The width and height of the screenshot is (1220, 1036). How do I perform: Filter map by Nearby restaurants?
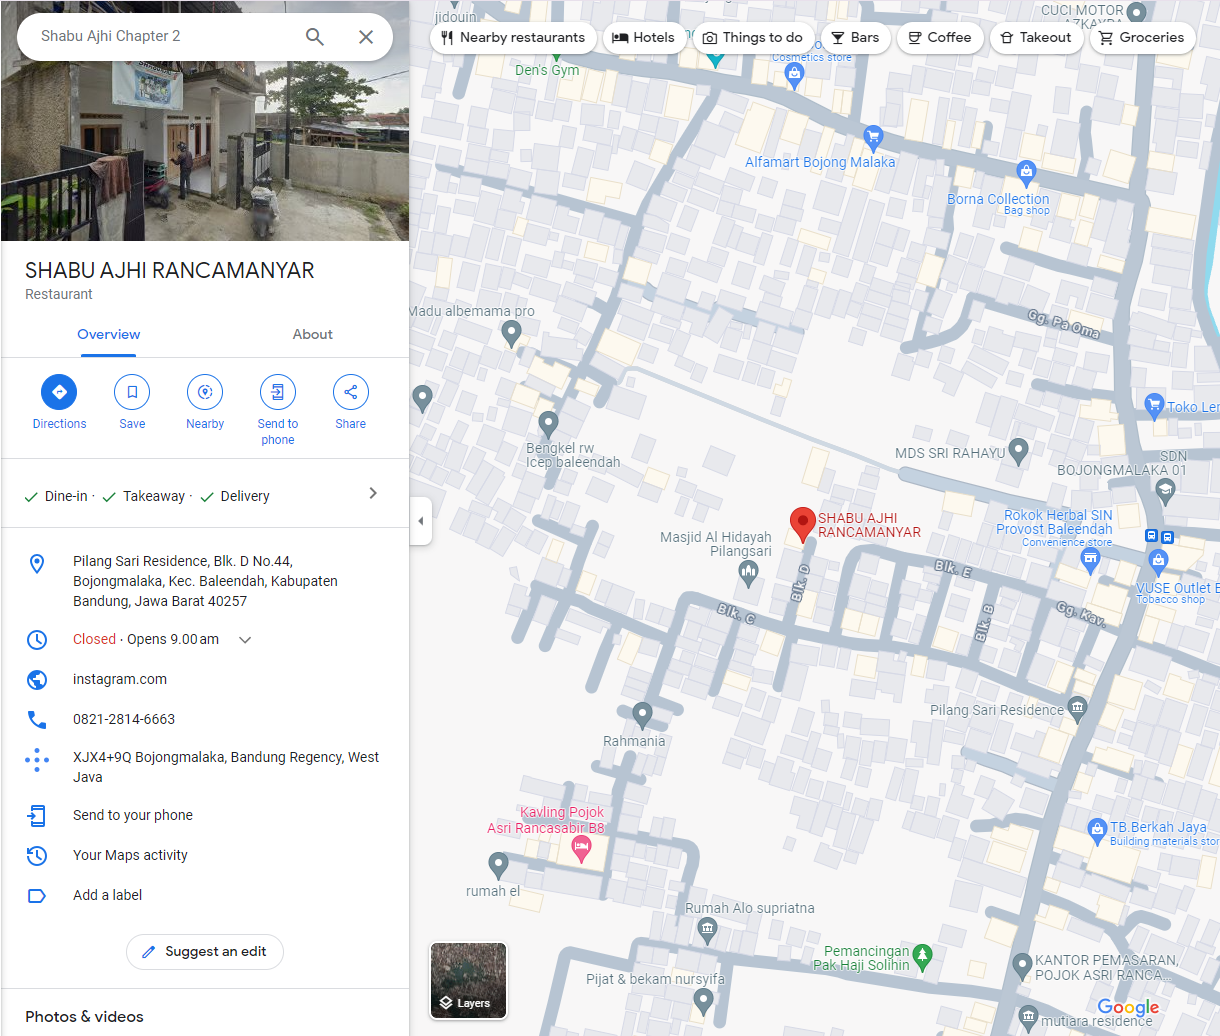coord(513,38)
